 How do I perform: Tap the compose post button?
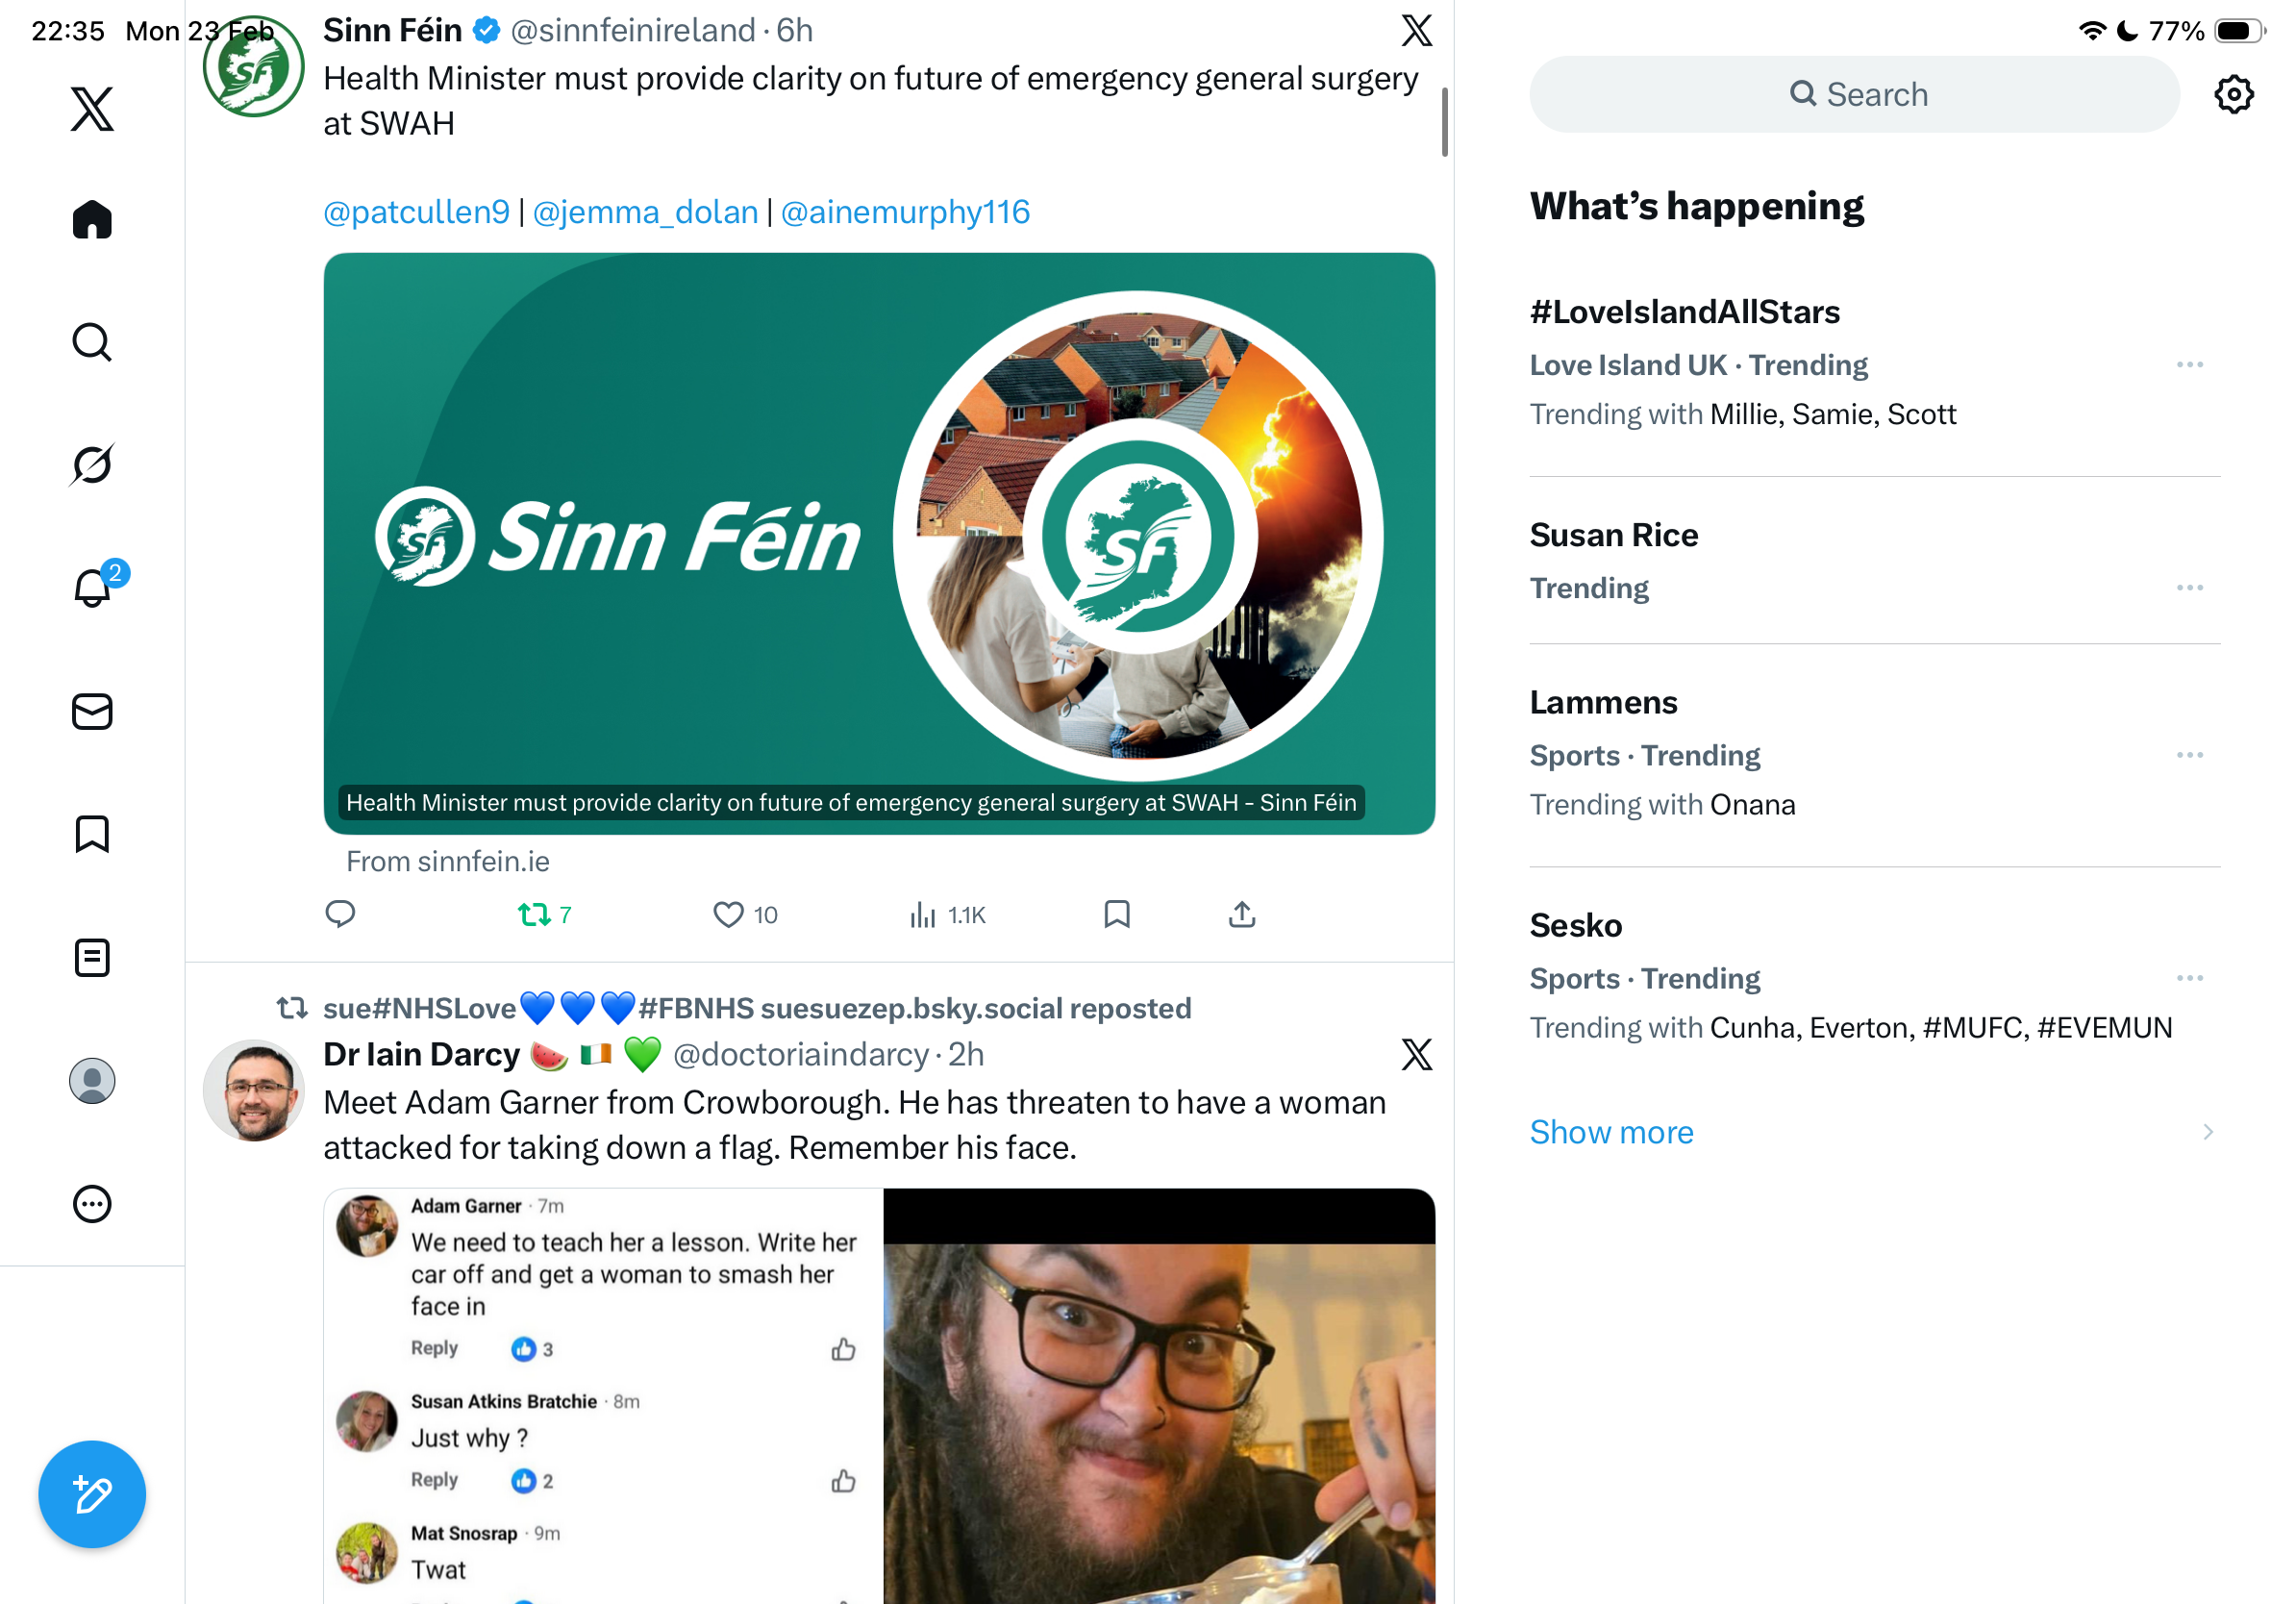coord(92,1493)
